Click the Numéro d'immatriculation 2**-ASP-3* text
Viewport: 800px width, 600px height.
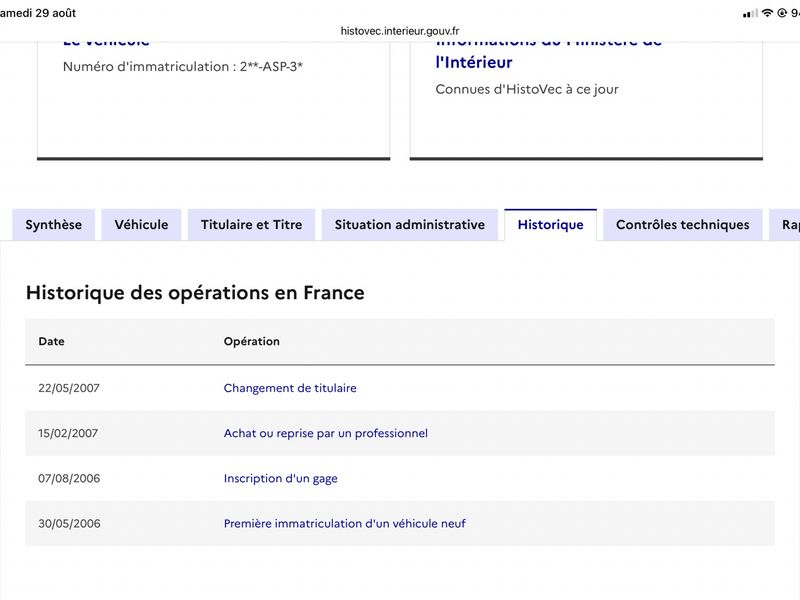click(x=183, y=67)
